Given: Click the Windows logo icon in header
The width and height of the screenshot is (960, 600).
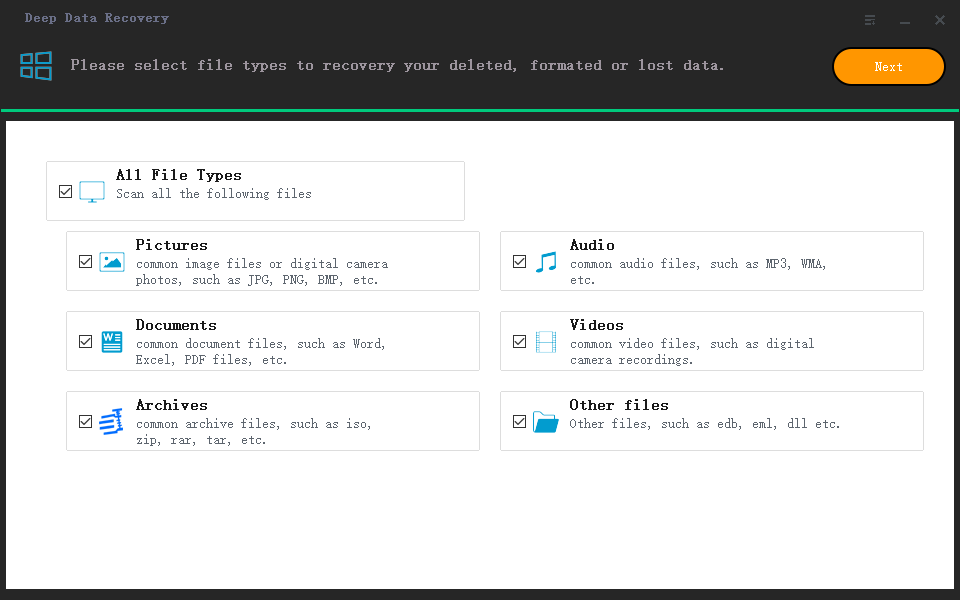Looking at the screenshot, I should pos(36,66).
